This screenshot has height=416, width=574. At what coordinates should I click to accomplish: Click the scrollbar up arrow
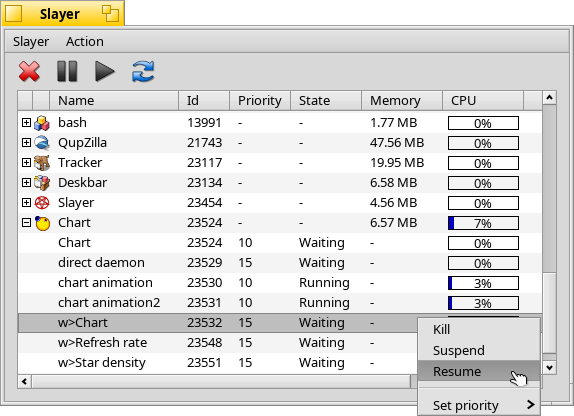(x=549, y=97)
